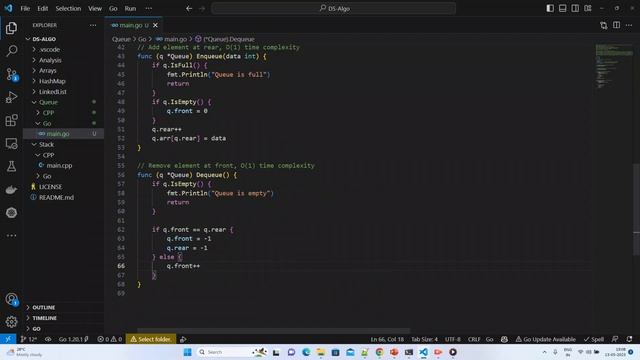640x360 pixels.
Task: Open the Remote Window button in status bar
Action: point(8,339)
